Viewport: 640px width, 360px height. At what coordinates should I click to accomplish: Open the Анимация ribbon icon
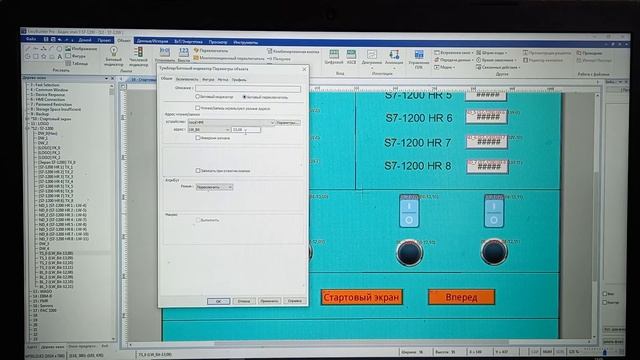(394, 57)
